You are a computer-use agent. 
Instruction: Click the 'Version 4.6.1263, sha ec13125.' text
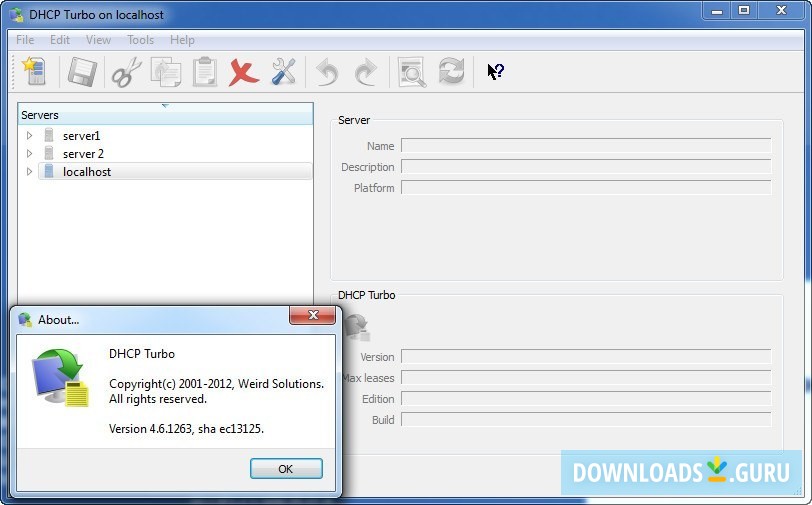pyautogui.click(x=186, y=429)
